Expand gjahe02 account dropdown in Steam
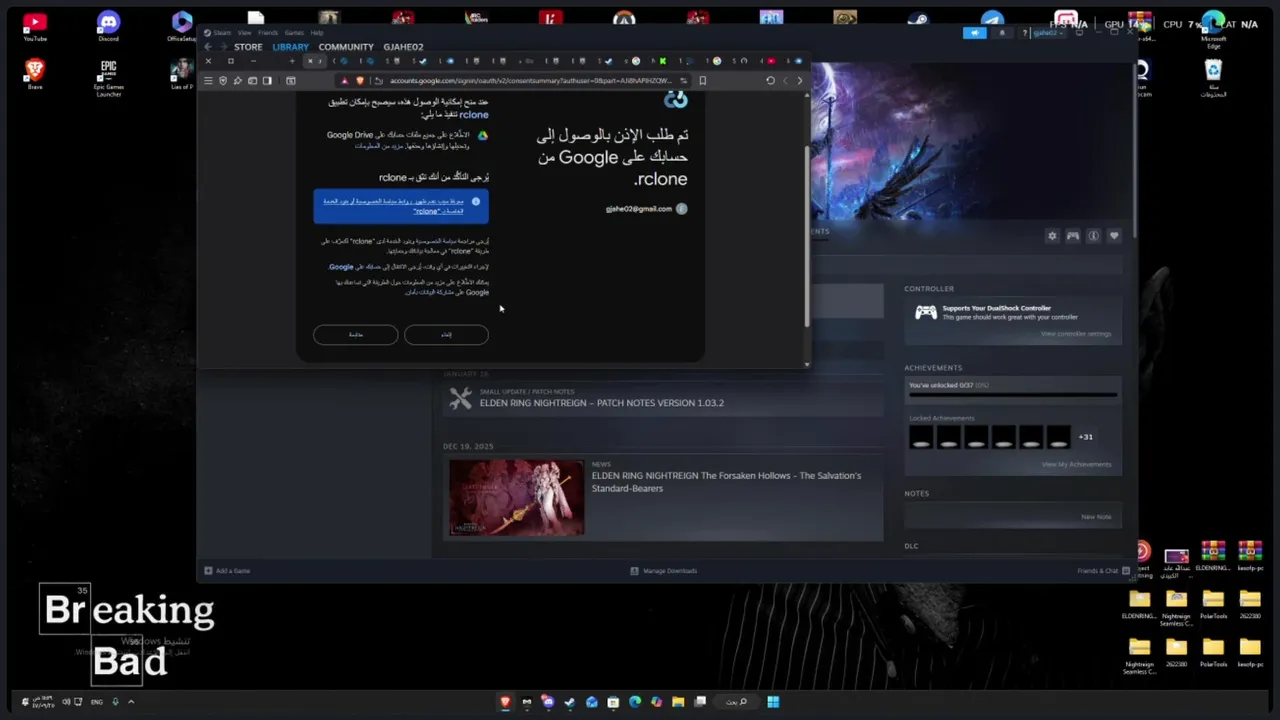 click(x=1047, y=33)
